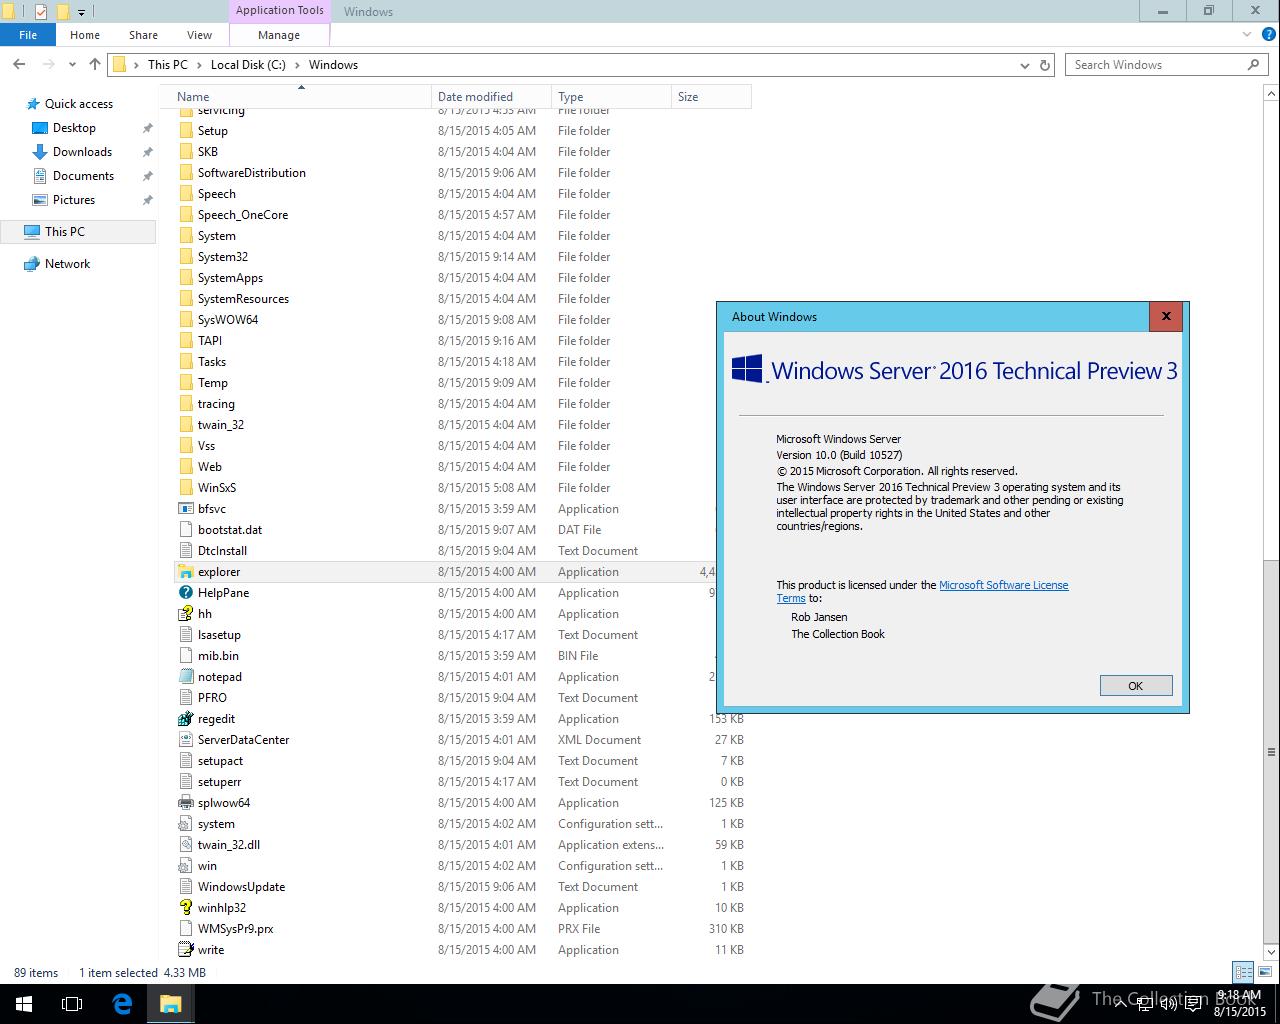1280x1024 pixels.
Task: Select the HelpPane application icon
Action: [x=185, y=593]
